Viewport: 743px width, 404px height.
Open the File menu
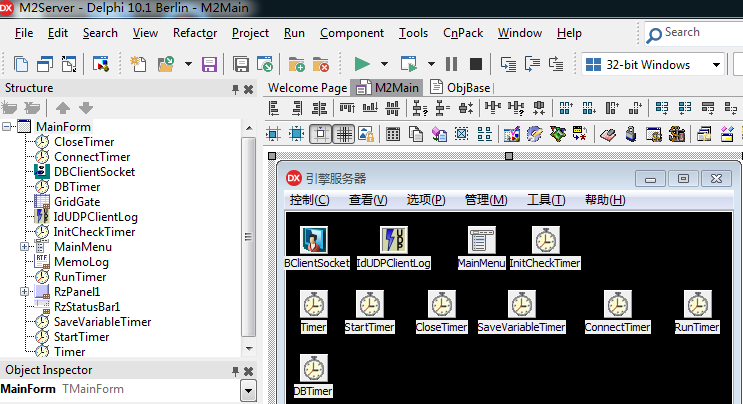tap(24, 33)
